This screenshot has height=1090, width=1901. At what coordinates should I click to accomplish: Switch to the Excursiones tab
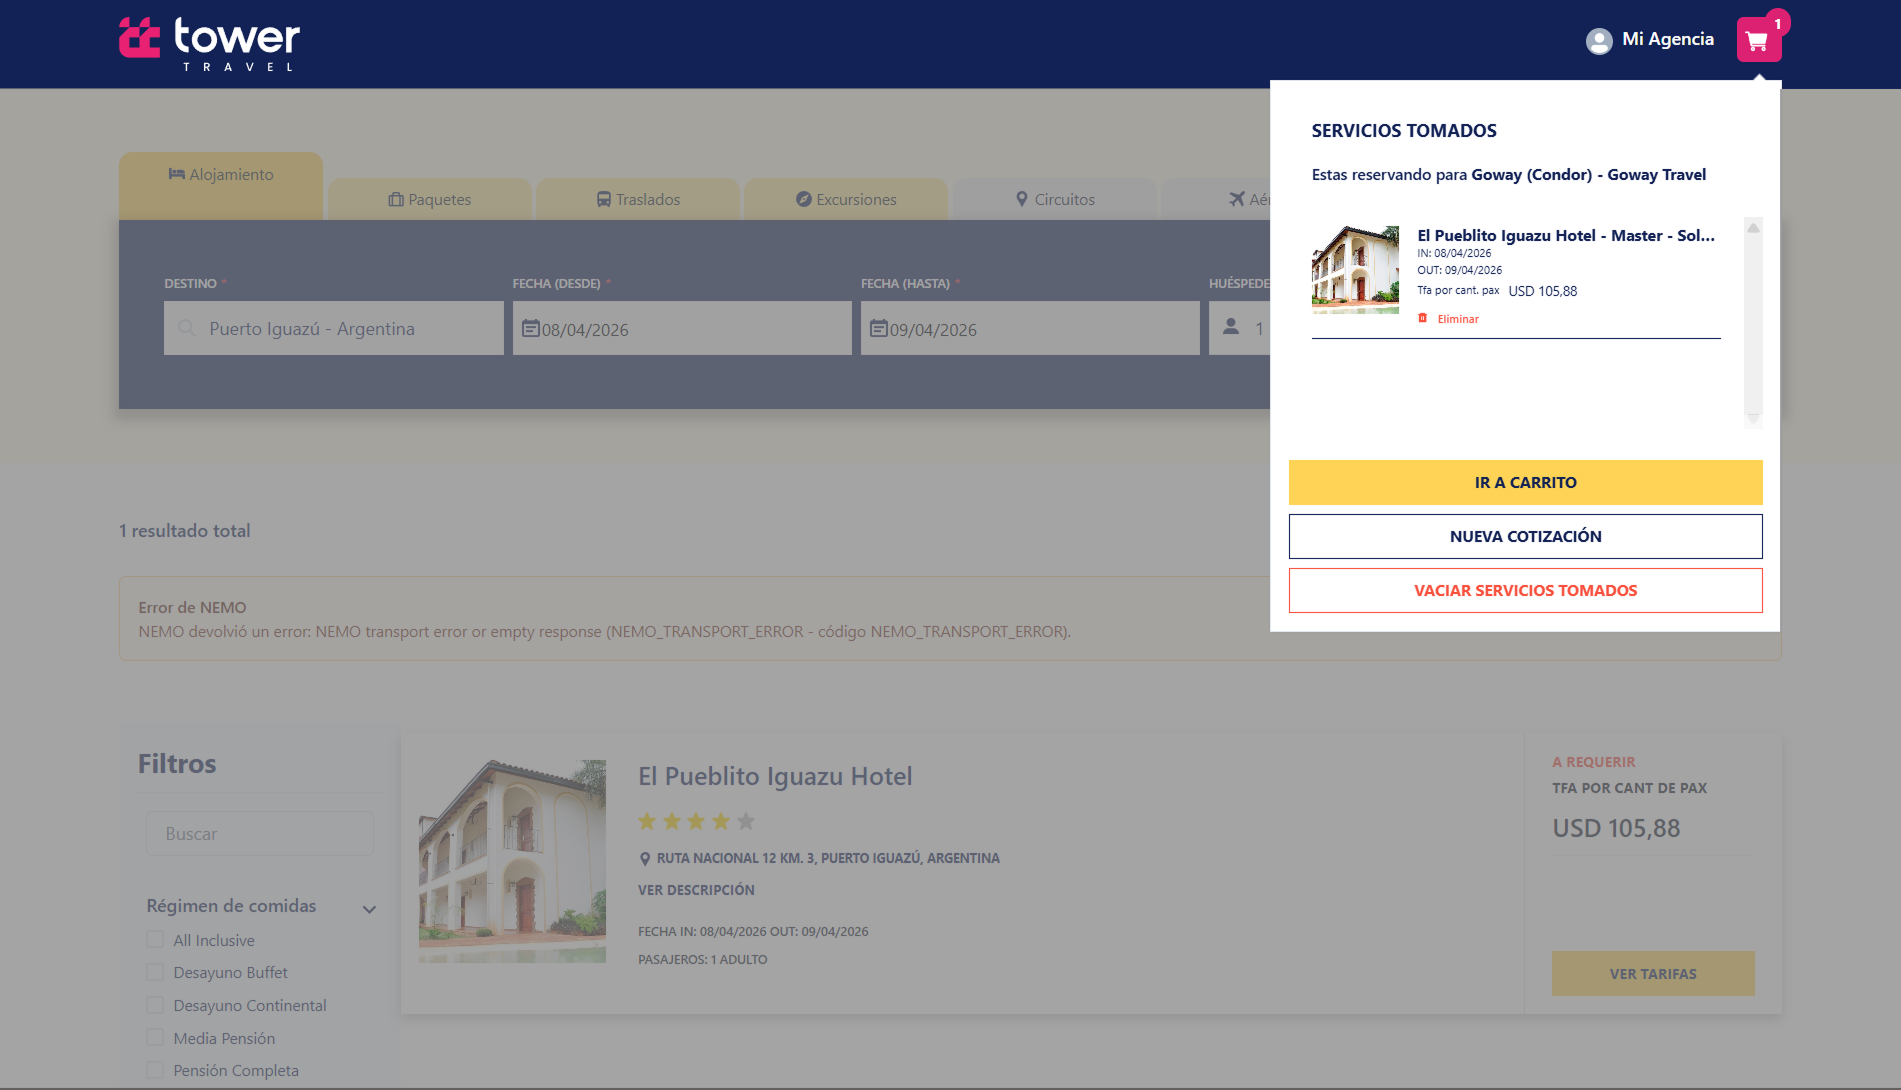click(x=846, y=199)
